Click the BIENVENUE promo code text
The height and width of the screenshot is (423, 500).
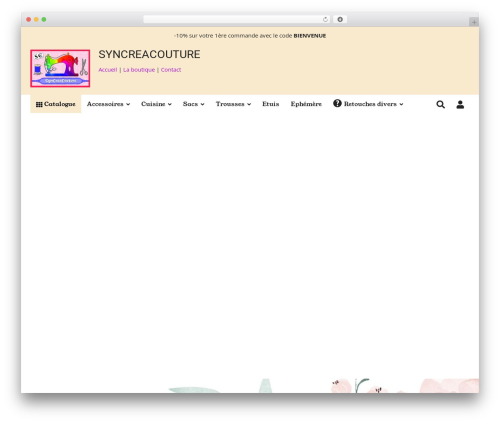(310, 36)
